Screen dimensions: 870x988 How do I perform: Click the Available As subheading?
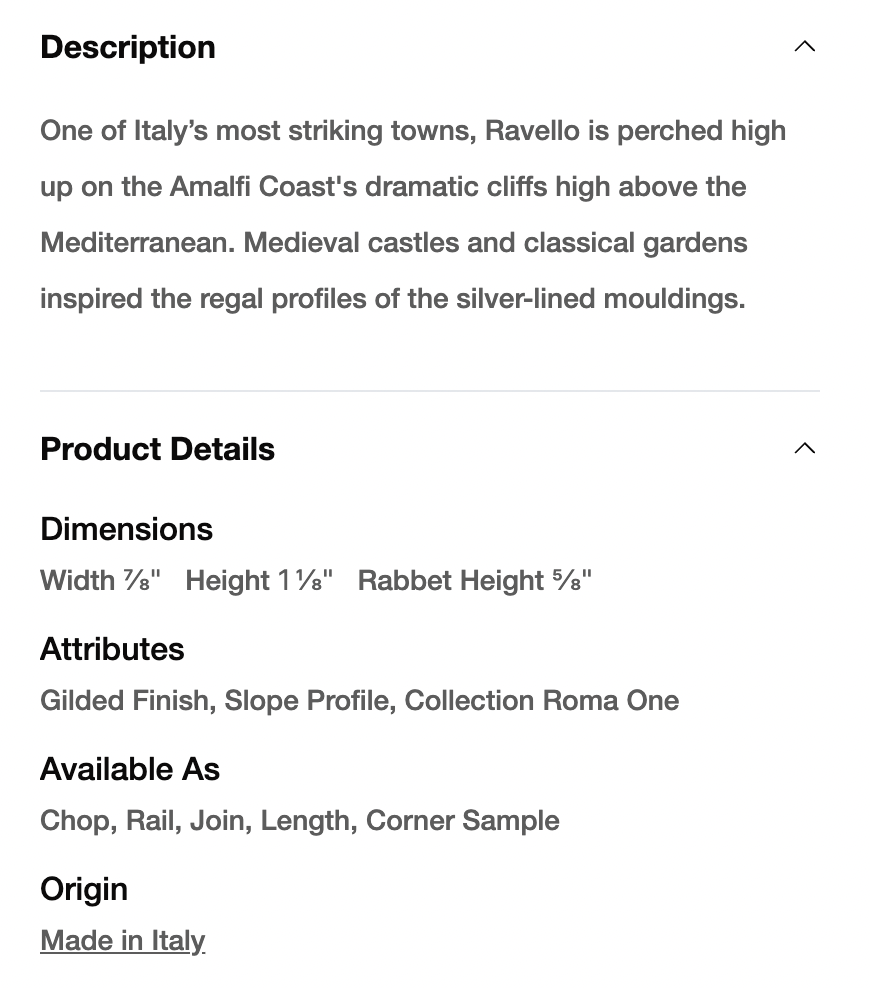coord(130,769)
